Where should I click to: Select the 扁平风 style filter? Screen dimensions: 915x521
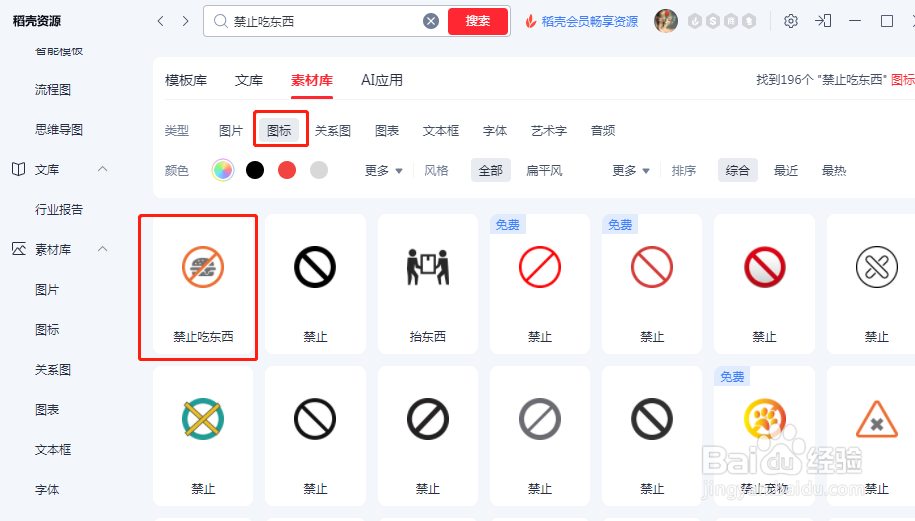(544, 170)
